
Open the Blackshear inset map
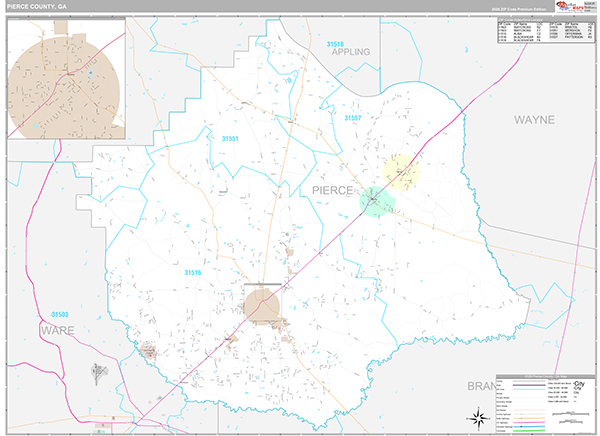click(x=66, y=79)
